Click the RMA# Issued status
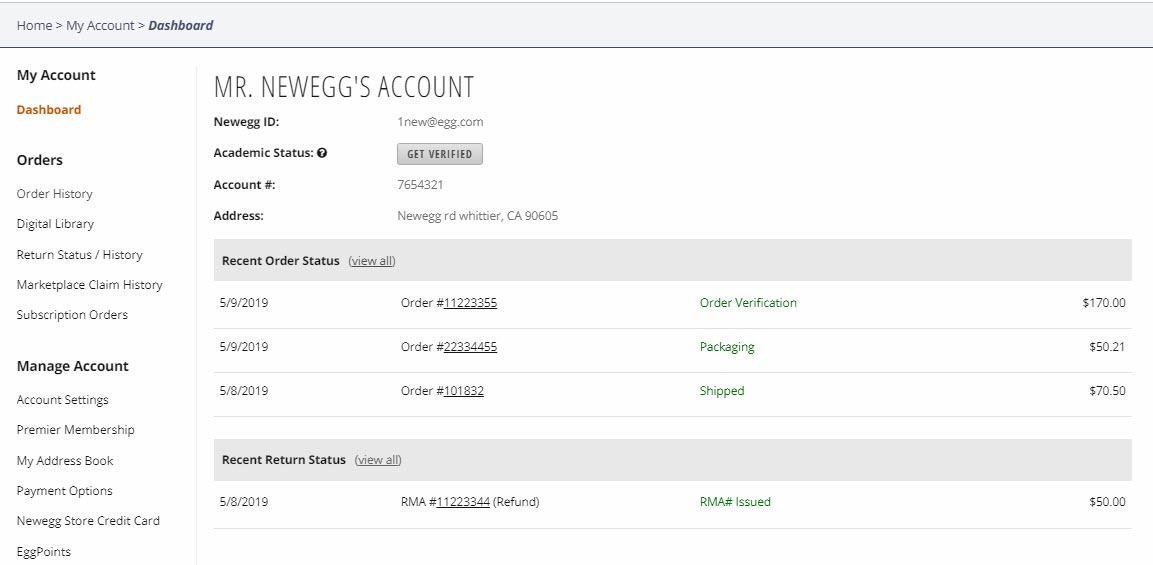1153x565 pixels. 735,502
